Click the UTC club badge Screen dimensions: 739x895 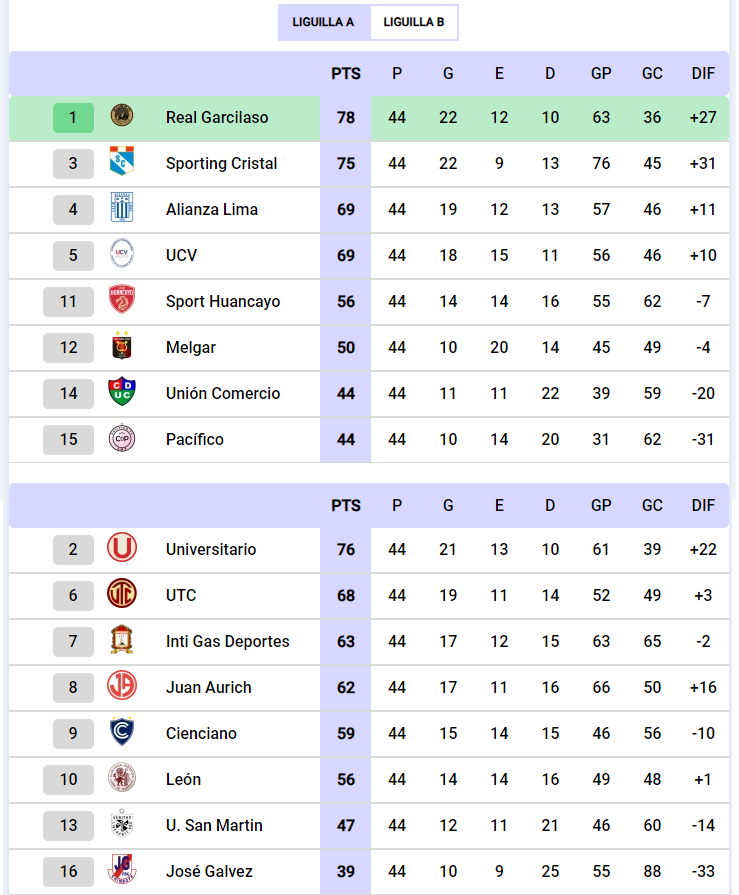pos(122,595)
